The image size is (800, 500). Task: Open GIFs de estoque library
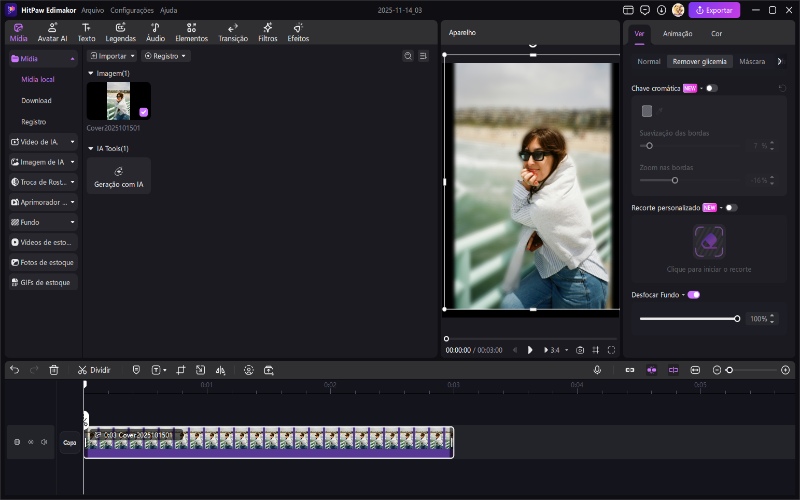coord(43,282)
